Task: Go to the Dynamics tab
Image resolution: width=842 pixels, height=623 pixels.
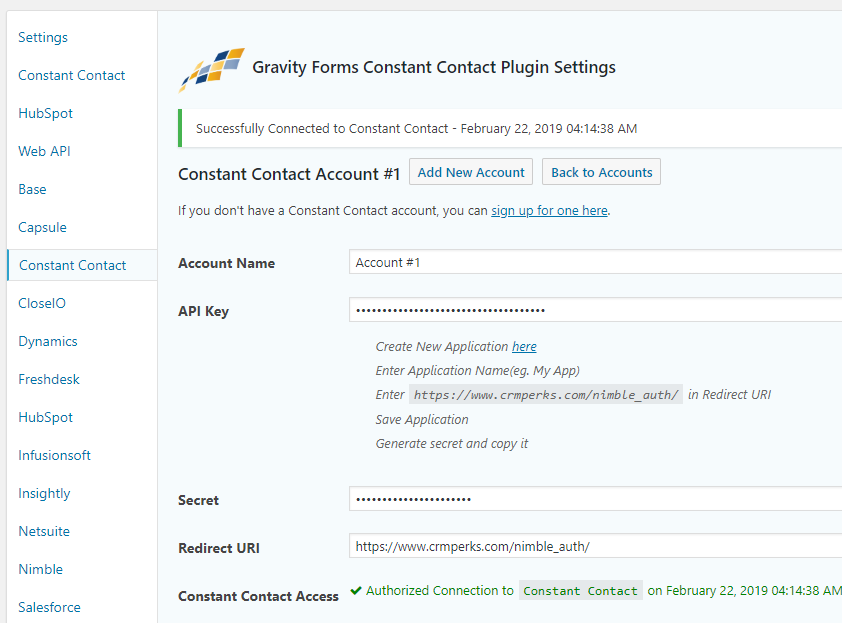Action: 47,342
